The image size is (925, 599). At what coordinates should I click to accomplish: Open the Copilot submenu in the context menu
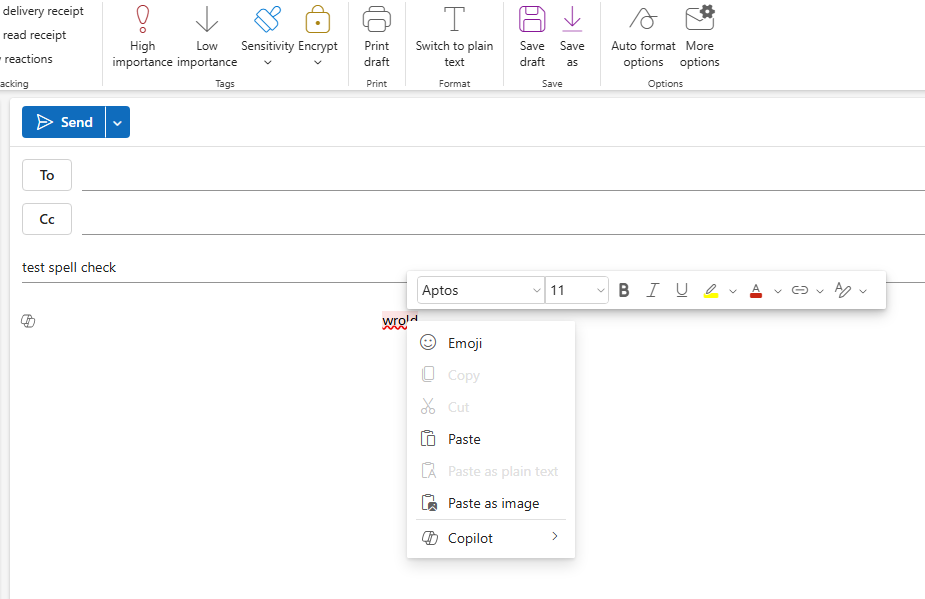468,537
